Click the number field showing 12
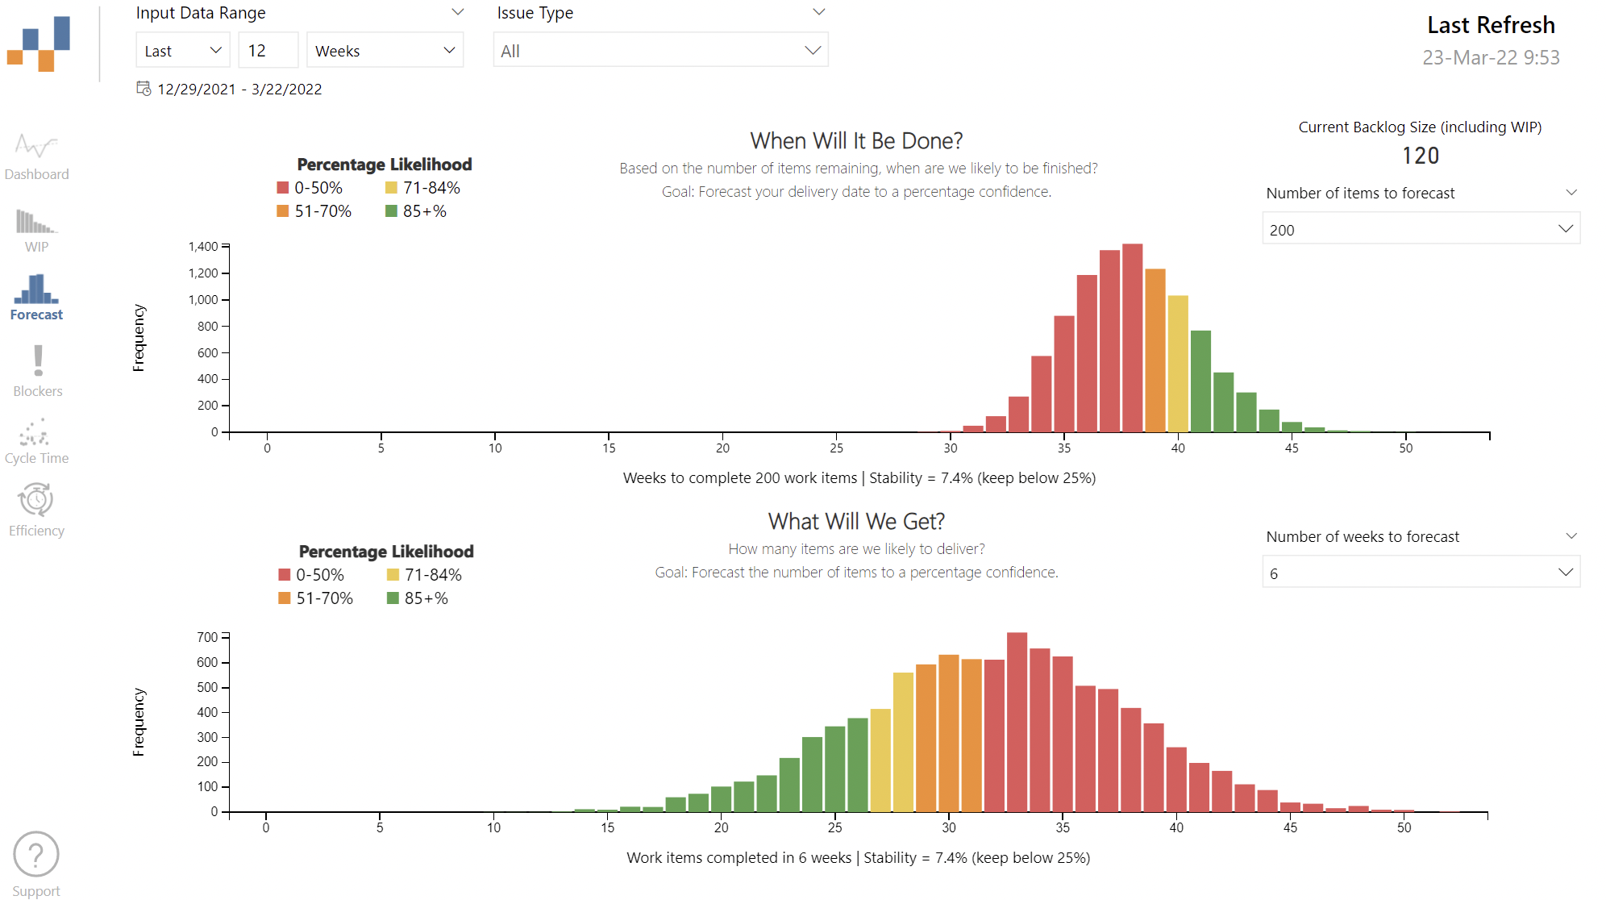 tap(267, 51)
